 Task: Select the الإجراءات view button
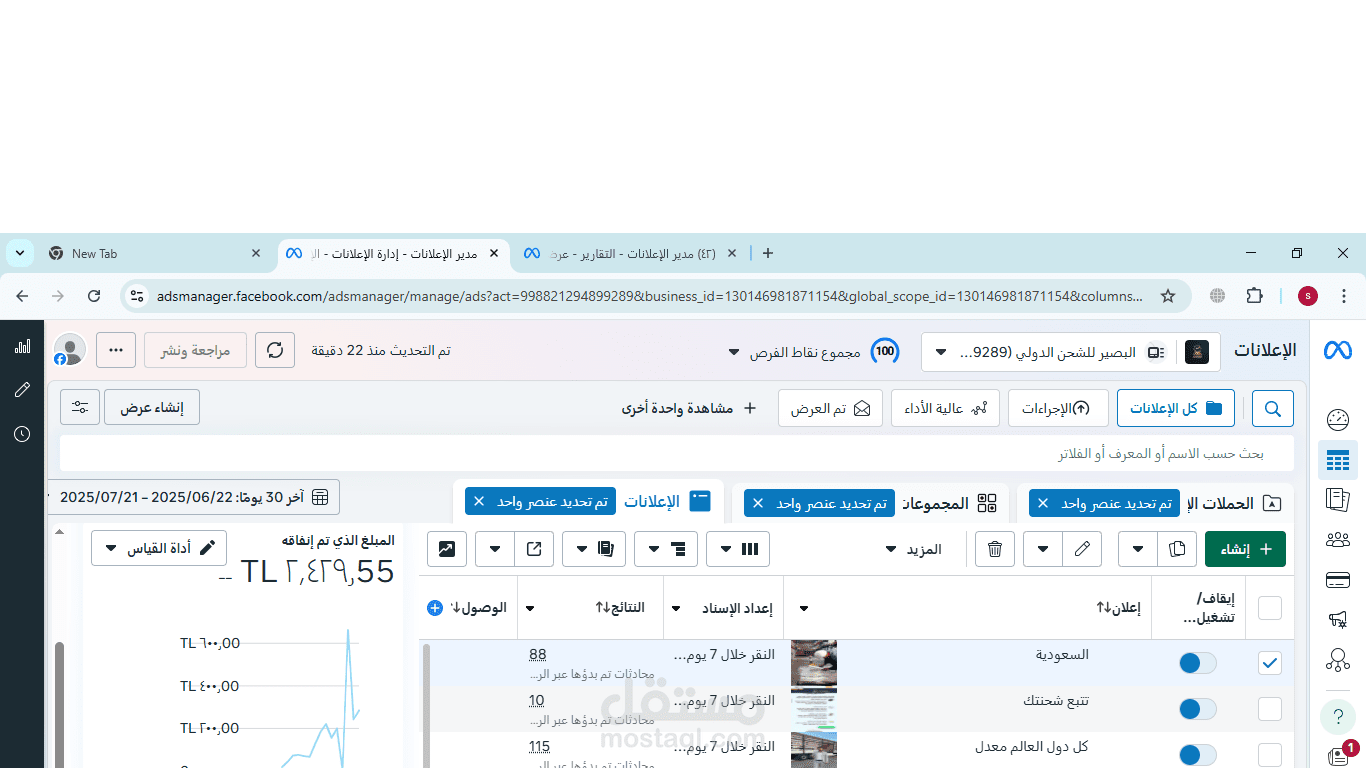coord(1058,408)
